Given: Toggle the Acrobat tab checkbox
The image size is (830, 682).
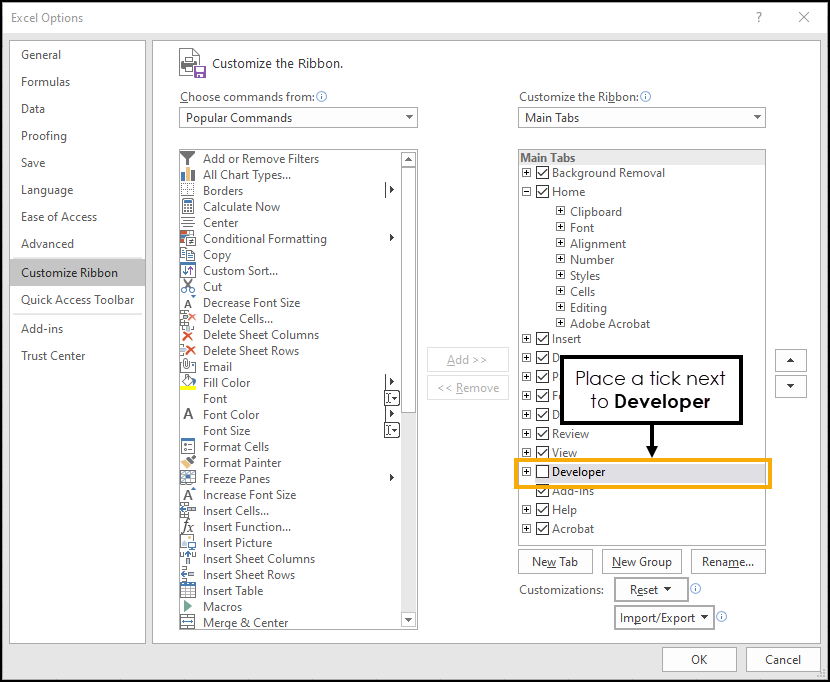Looking at the screenshot, I should tap(543, 529).
